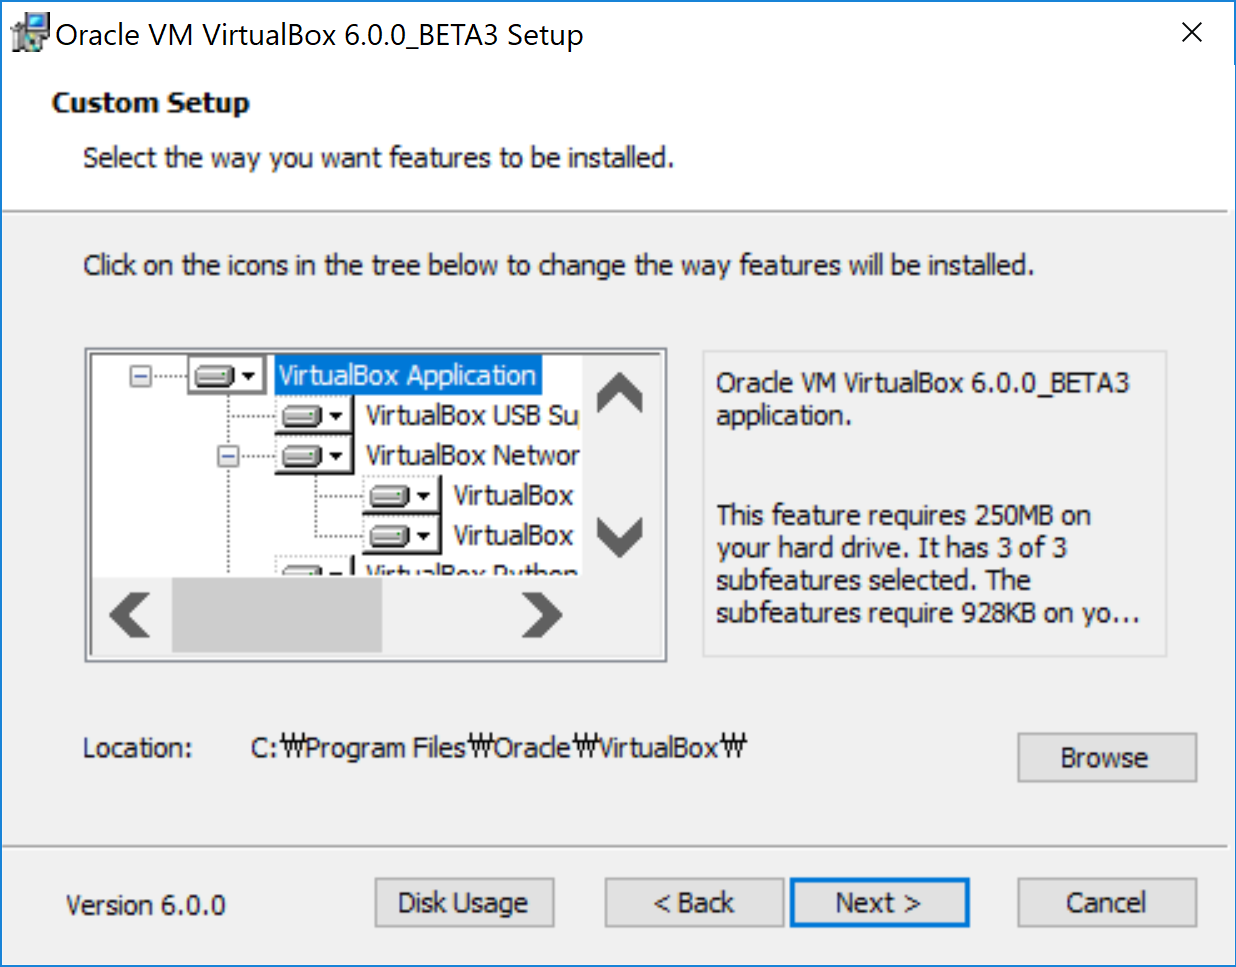This screenshot has height=967, width=1236.
Task: Select the VirtualBox Application tree item
Action: (407, 376)
